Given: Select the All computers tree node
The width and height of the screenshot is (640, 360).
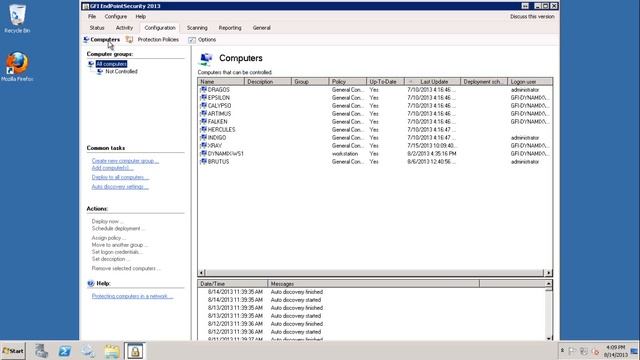Looking at the screenshot, I should (x=111, y=64).
